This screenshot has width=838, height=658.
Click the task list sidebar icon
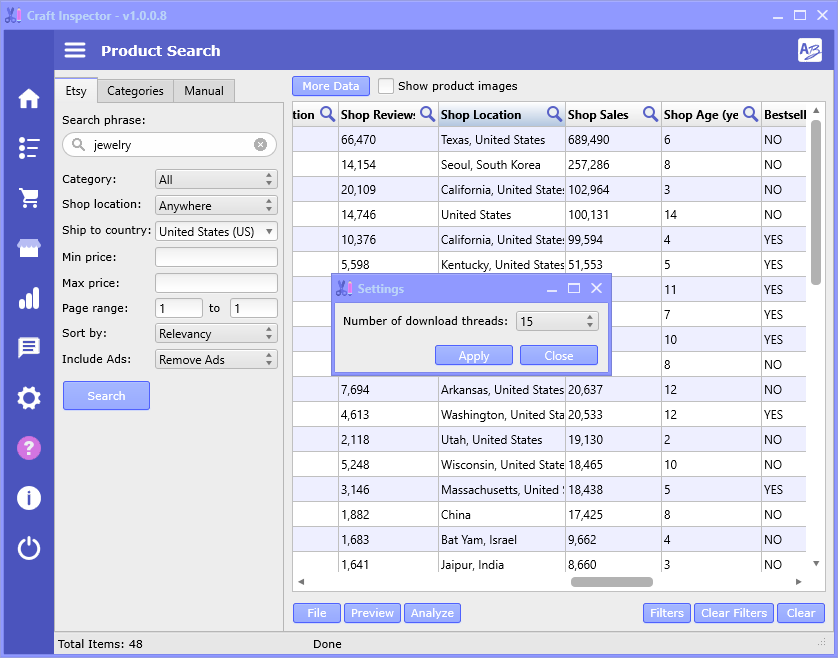pyautogui.click(x=29, y=148)
